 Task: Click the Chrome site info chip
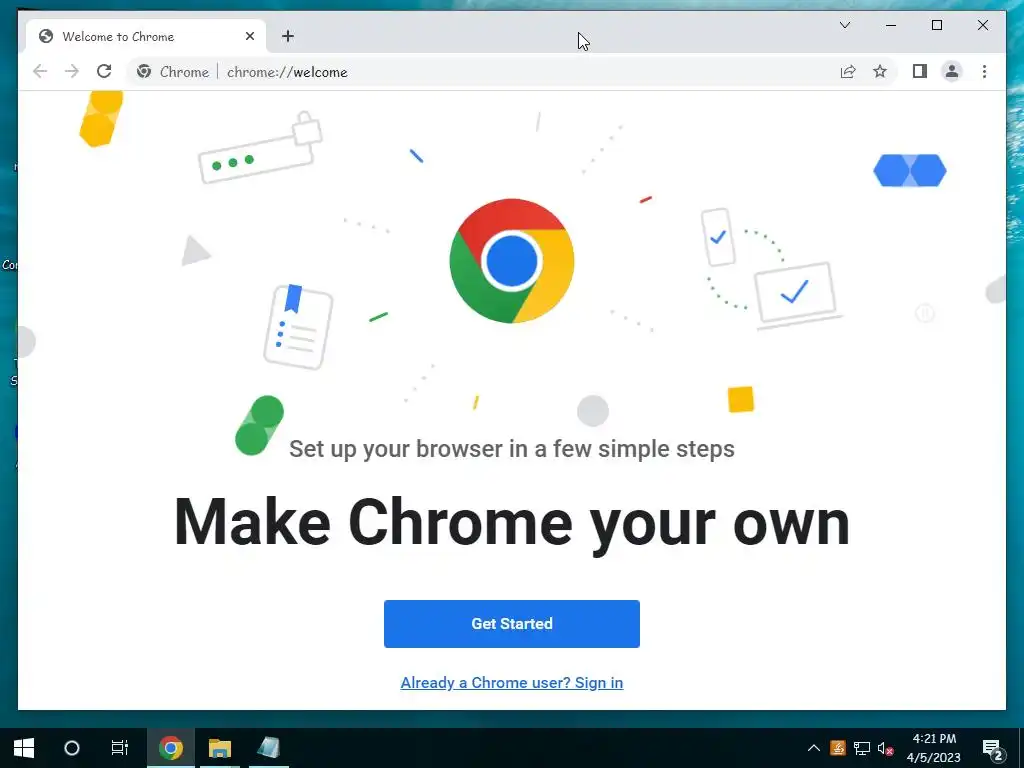click(173, 72)
